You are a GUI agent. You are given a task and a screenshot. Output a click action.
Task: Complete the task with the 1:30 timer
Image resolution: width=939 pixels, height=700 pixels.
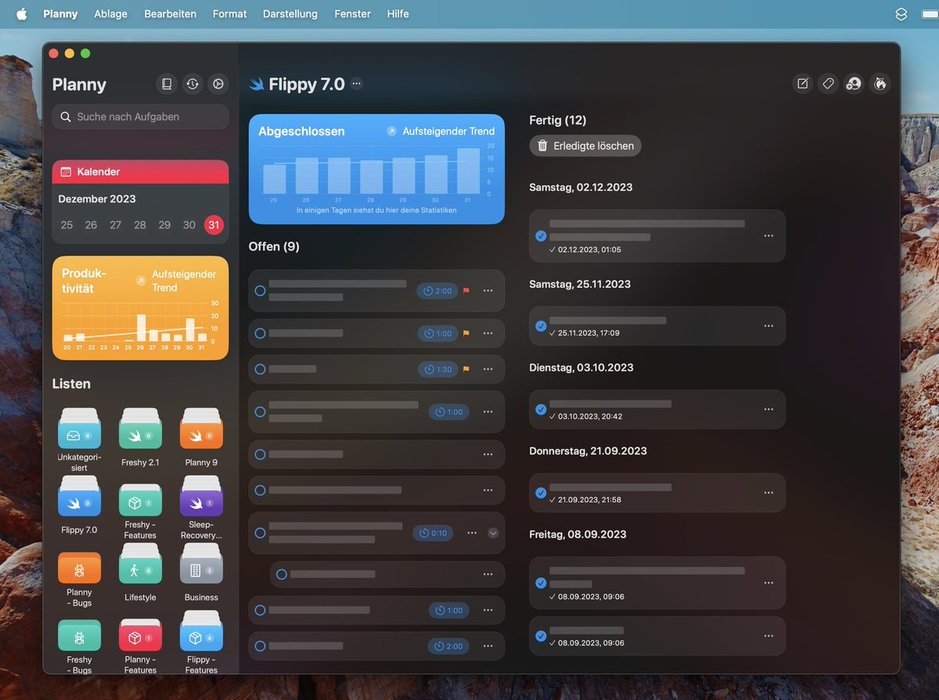click(260, 369)
